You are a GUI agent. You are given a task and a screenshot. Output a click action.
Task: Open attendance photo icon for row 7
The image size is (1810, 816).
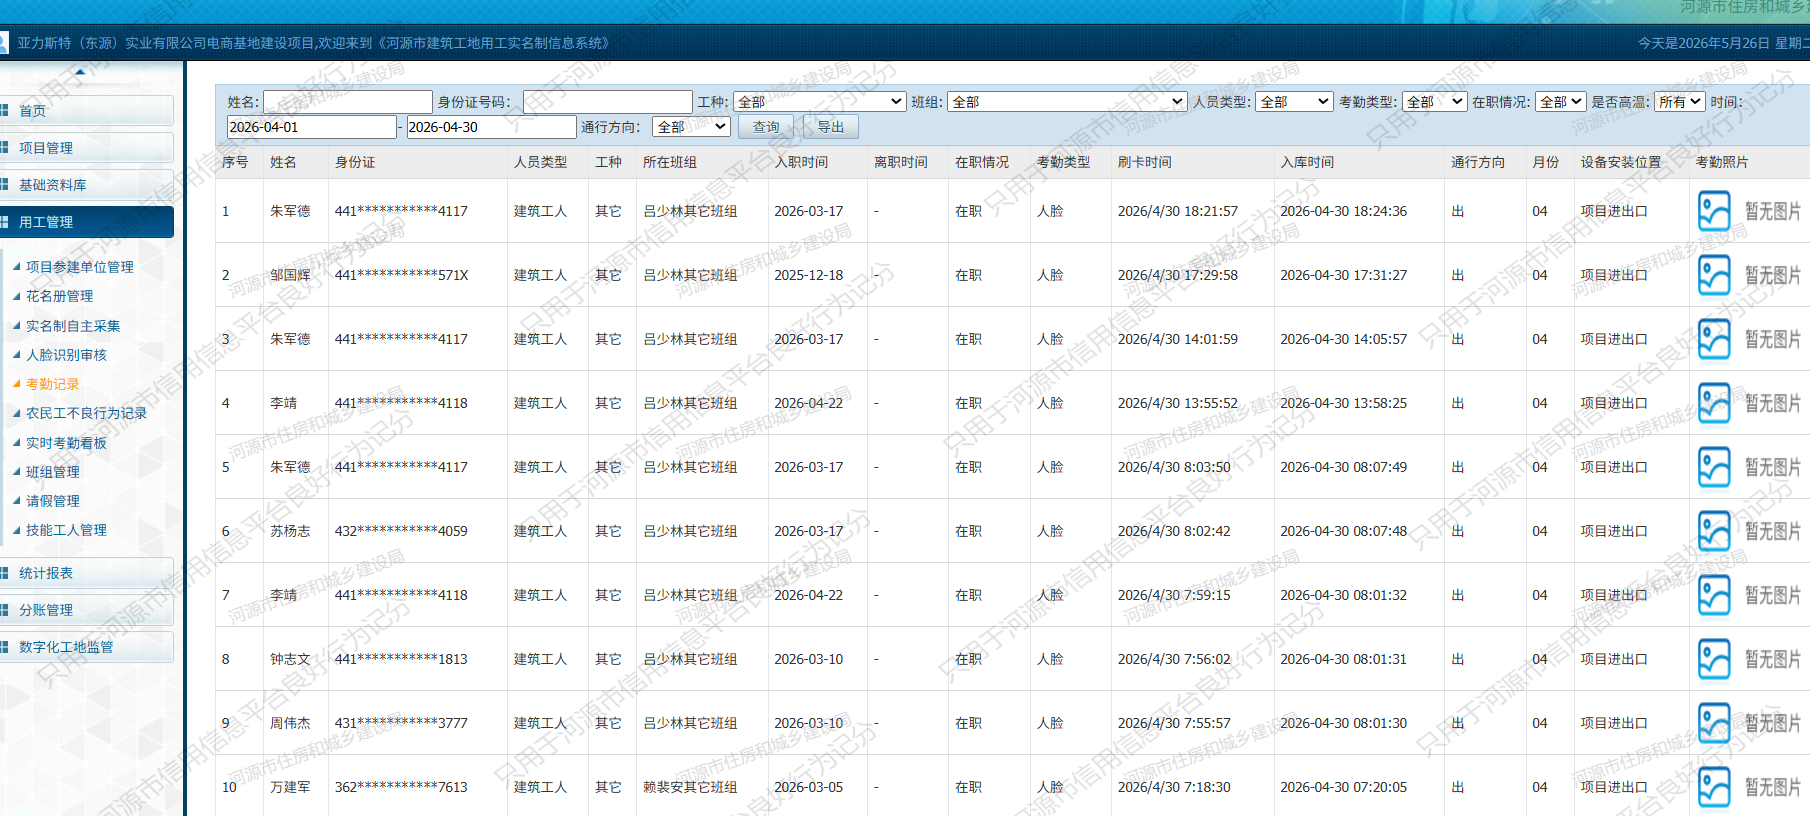click(1714, 595)
